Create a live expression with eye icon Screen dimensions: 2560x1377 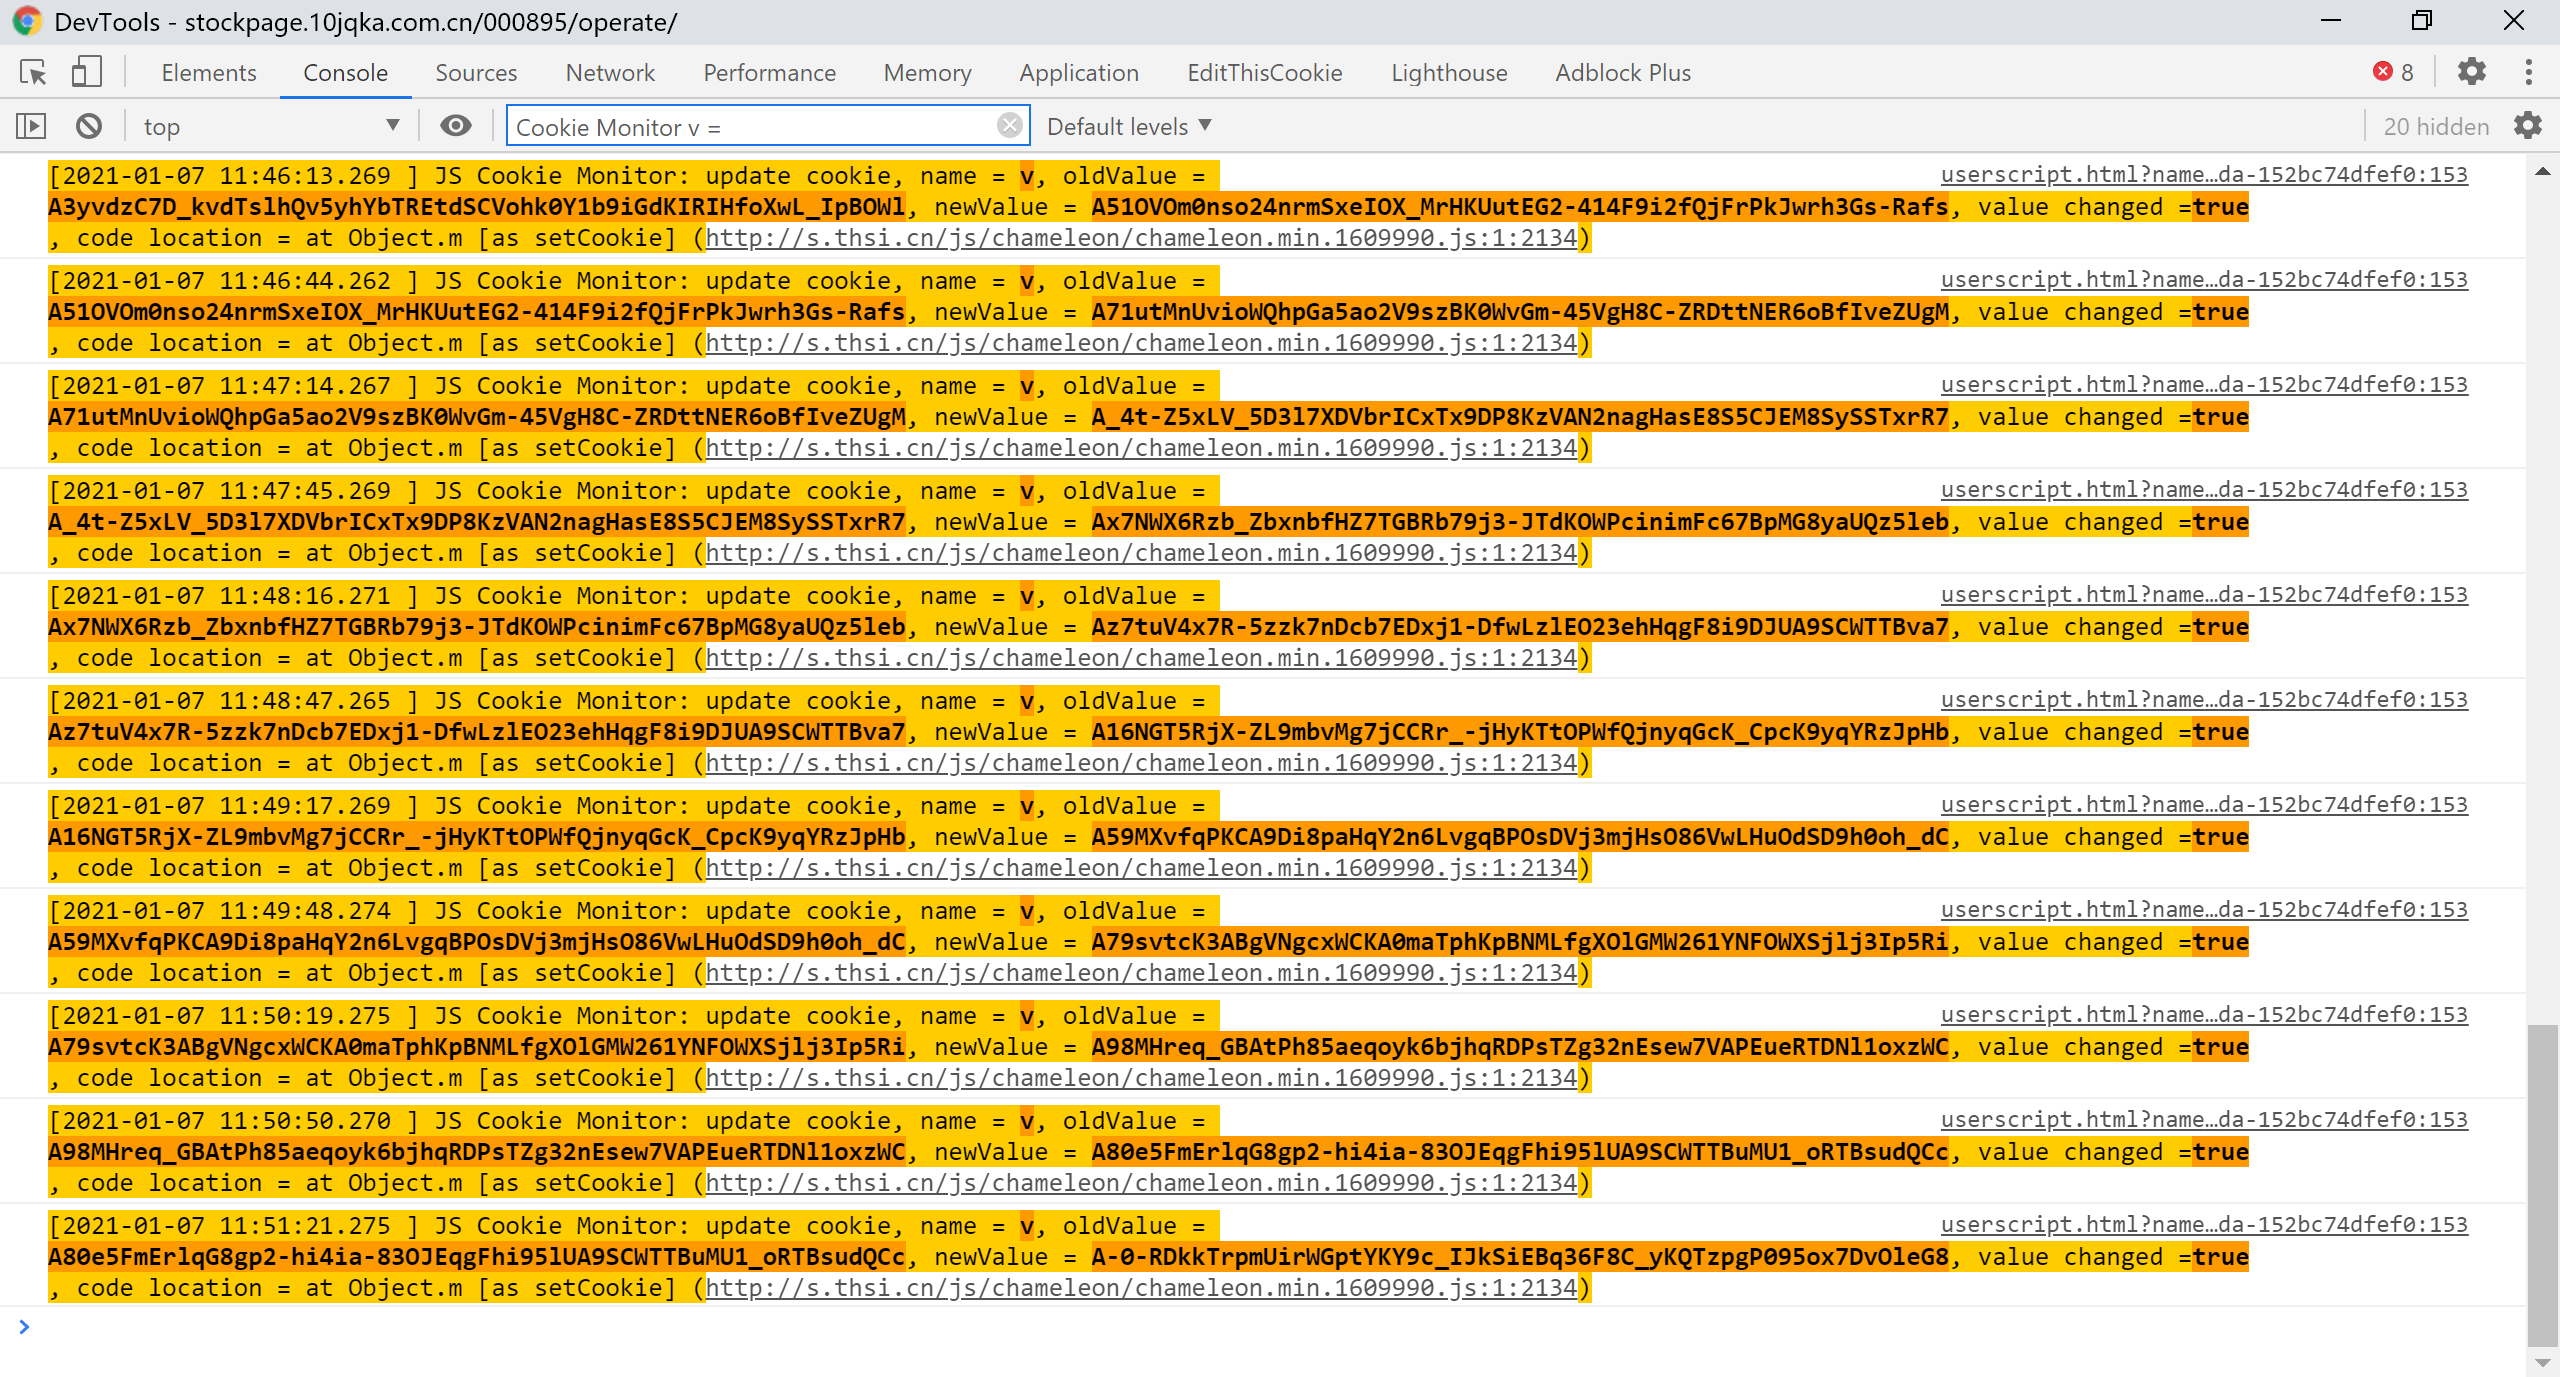coord(455,126)
